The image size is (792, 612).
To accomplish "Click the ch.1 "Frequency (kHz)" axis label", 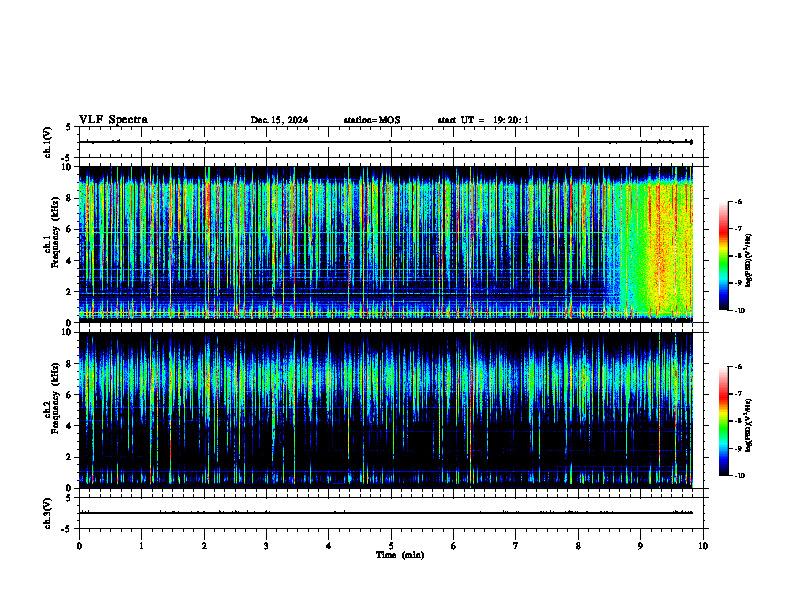I will 55,232.
